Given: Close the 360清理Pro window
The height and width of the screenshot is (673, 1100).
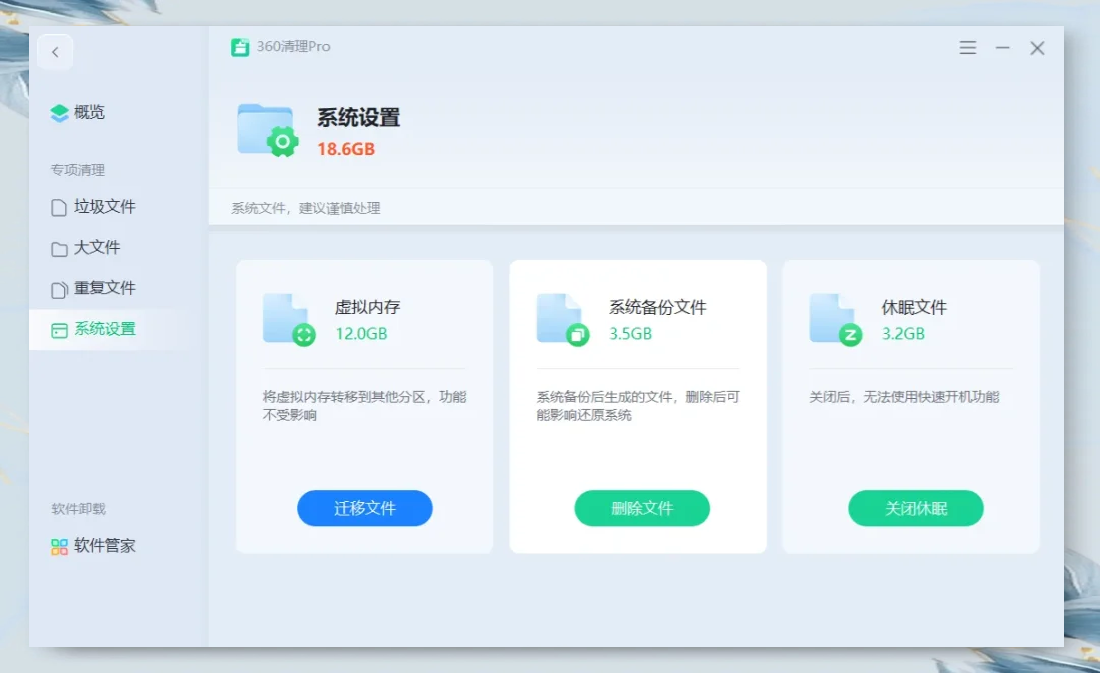Looking at the screenshot, I should [1037, 48].
